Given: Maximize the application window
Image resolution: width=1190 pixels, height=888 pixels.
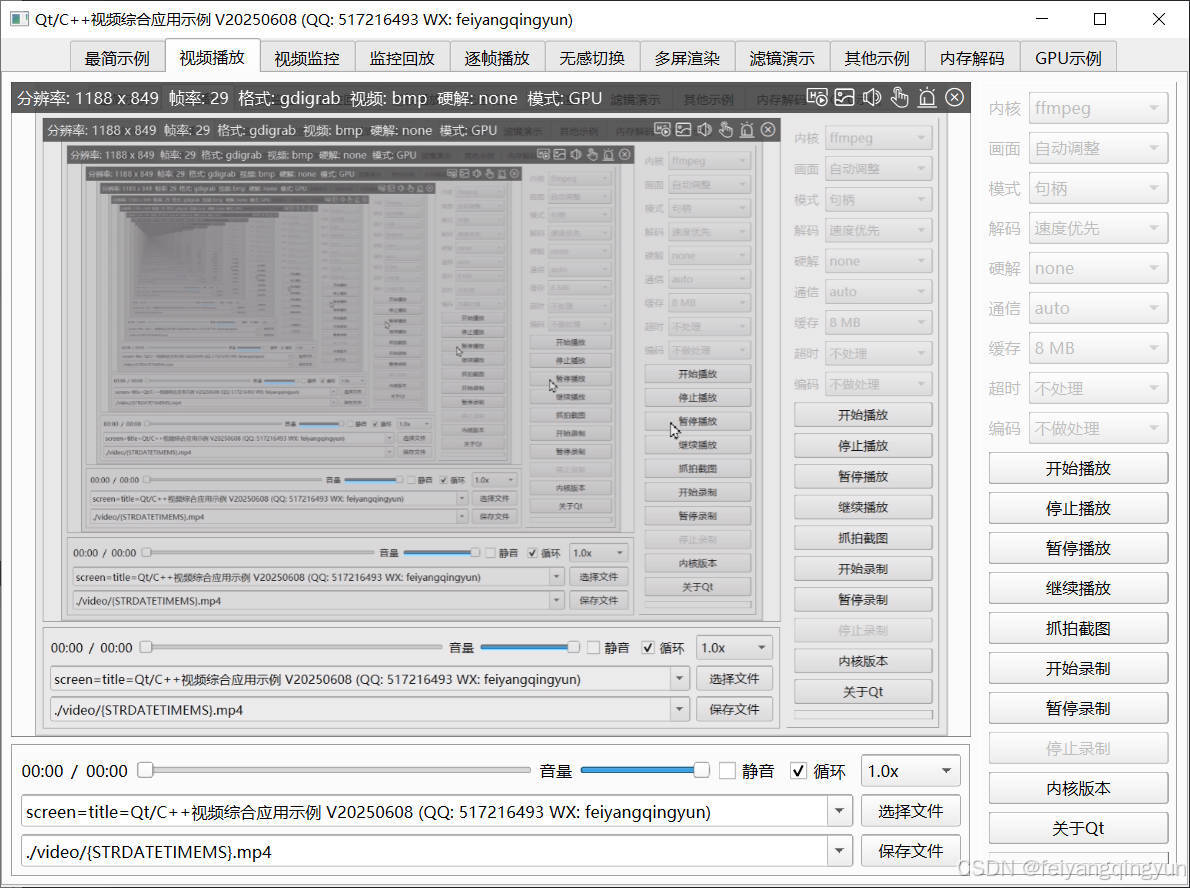Looking at the screenshot, I should click(1100, 19).
